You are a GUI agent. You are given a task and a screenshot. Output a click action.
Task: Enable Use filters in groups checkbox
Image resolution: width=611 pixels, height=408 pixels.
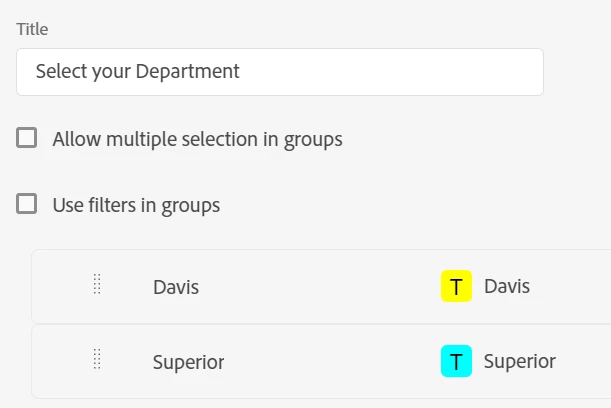pyautogui.click(x=27, y=204)
